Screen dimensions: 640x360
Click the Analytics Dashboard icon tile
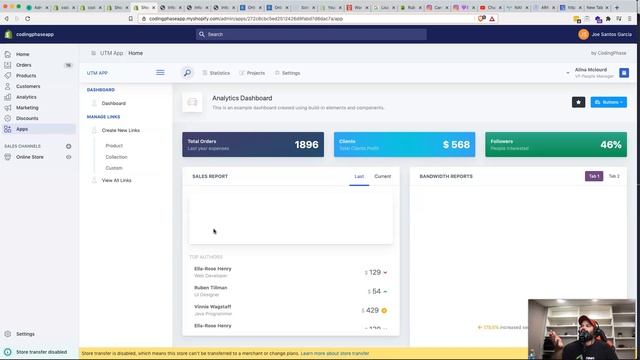click(x=192, y=102)
